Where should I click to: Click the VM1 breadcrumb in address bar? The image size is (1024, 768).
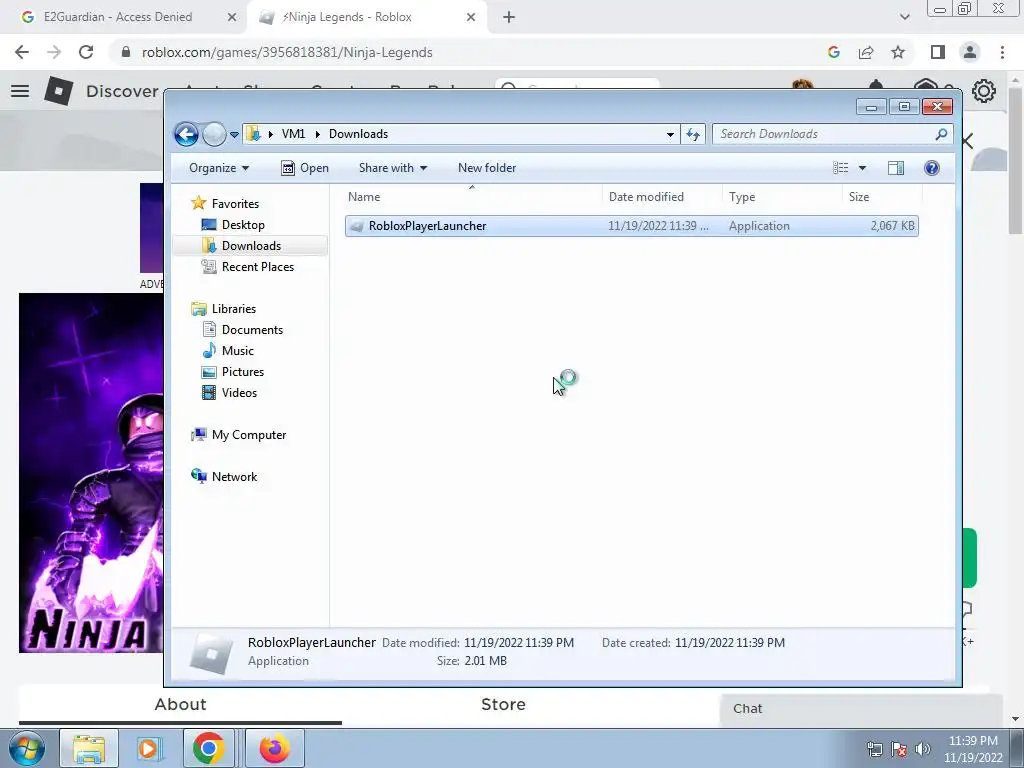(293, 134)
